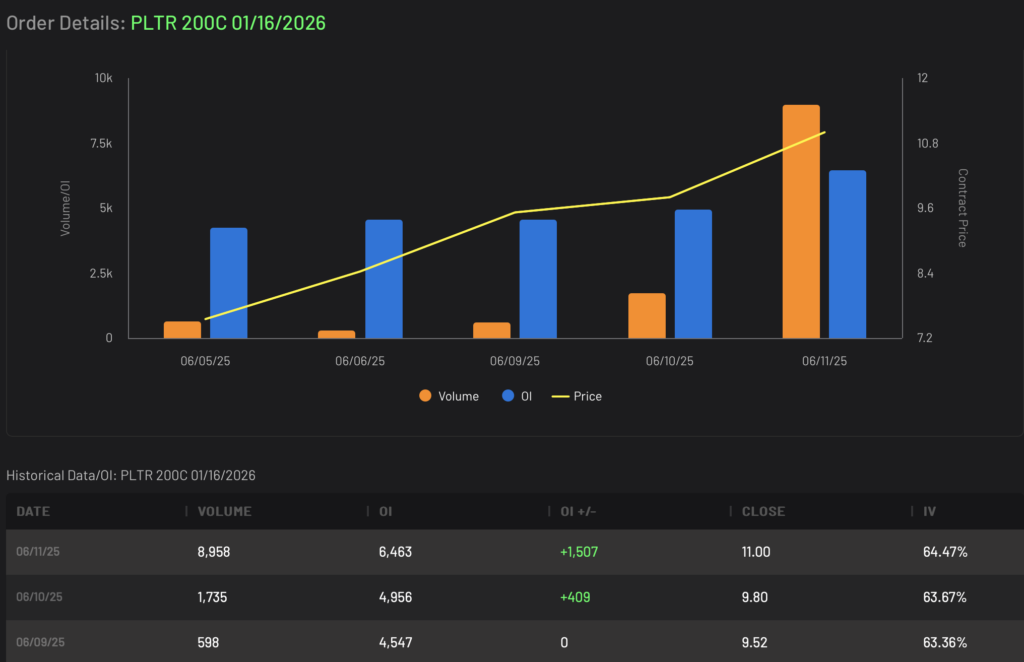Click the orange Volume legend dot
Viewport: 1024px width, 662px height.
[x=425, y=396]
